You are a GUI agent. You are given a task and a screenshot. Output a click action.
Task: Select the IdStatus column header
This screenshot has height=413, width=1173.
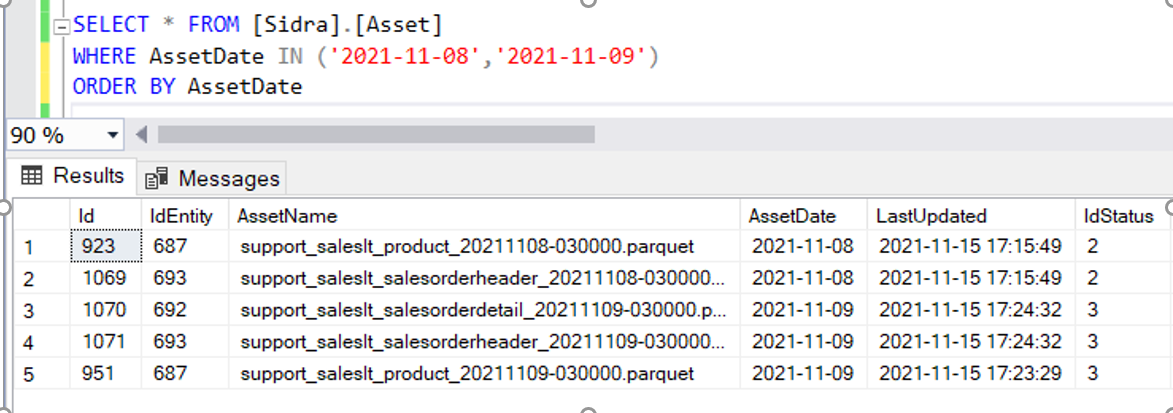1118,216
